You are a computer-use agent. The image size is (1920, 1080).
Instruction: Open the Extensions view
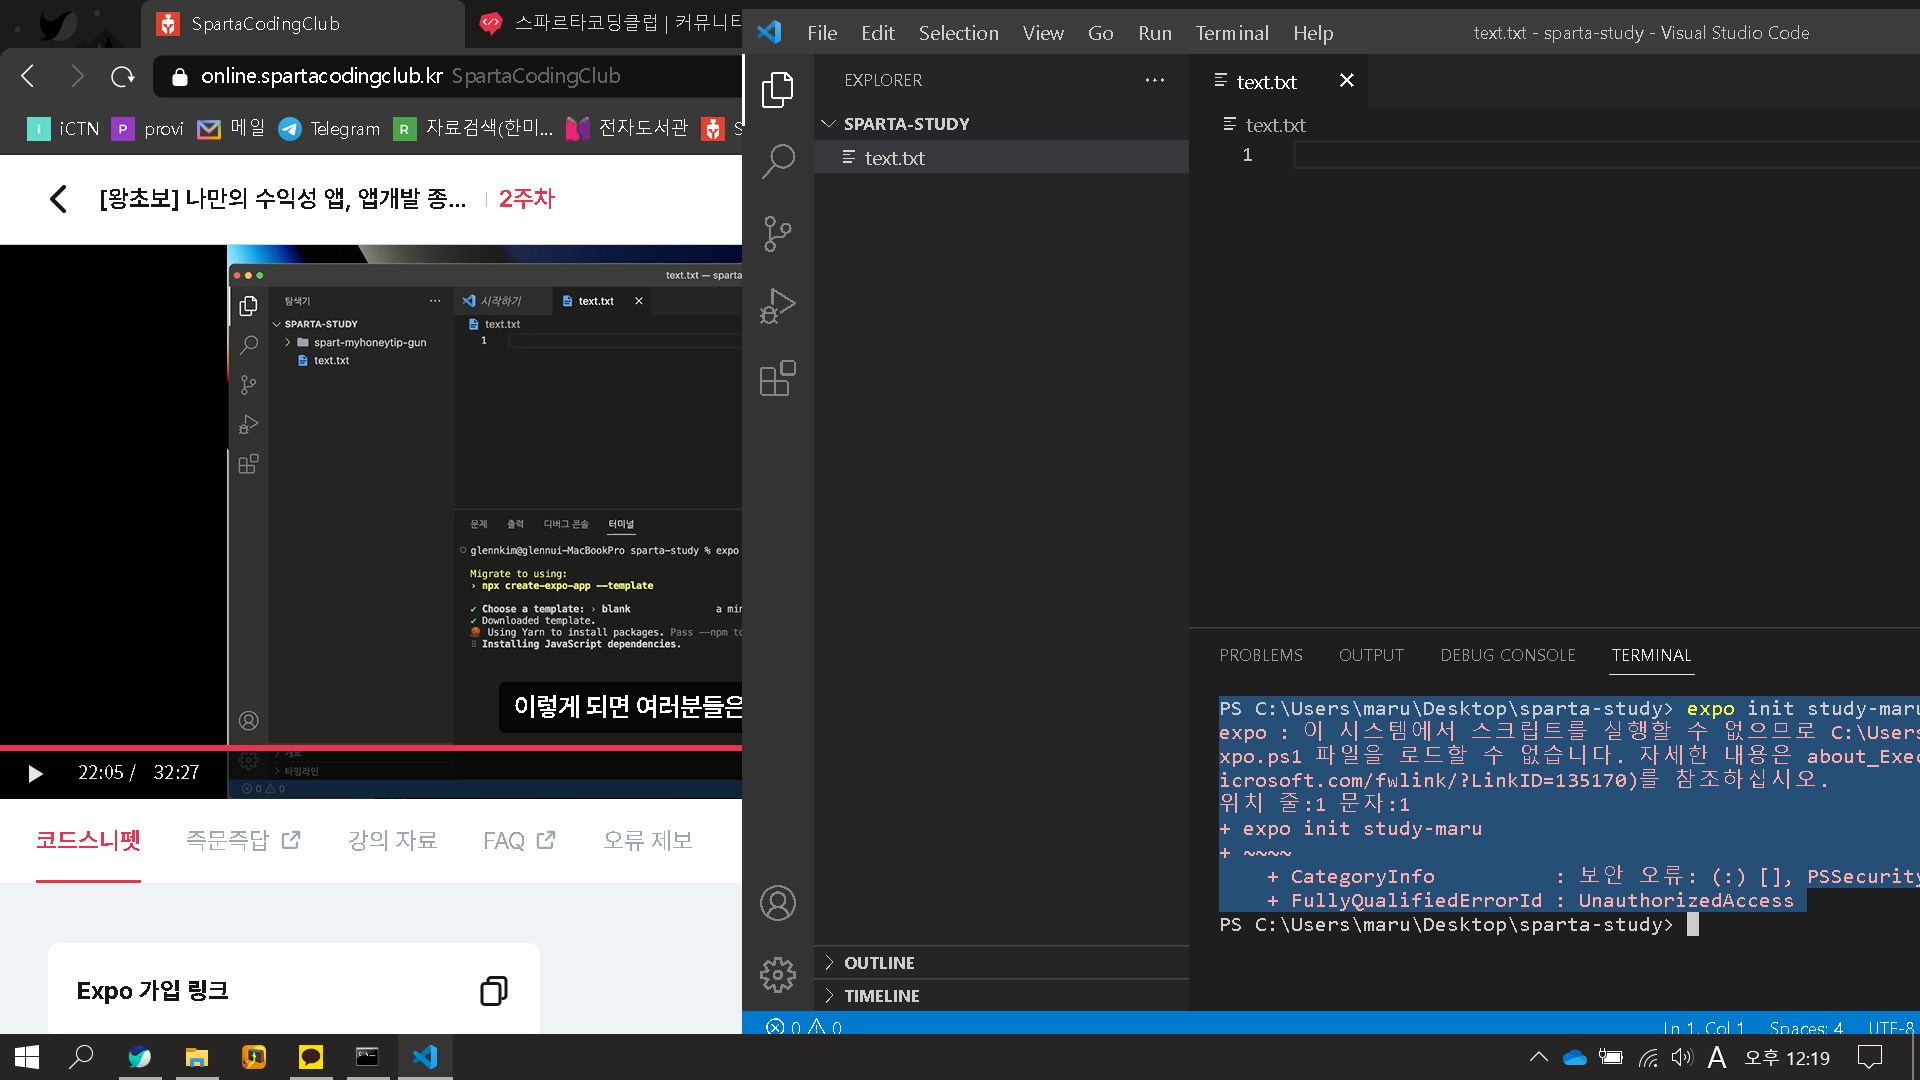[x=777, y=378]
